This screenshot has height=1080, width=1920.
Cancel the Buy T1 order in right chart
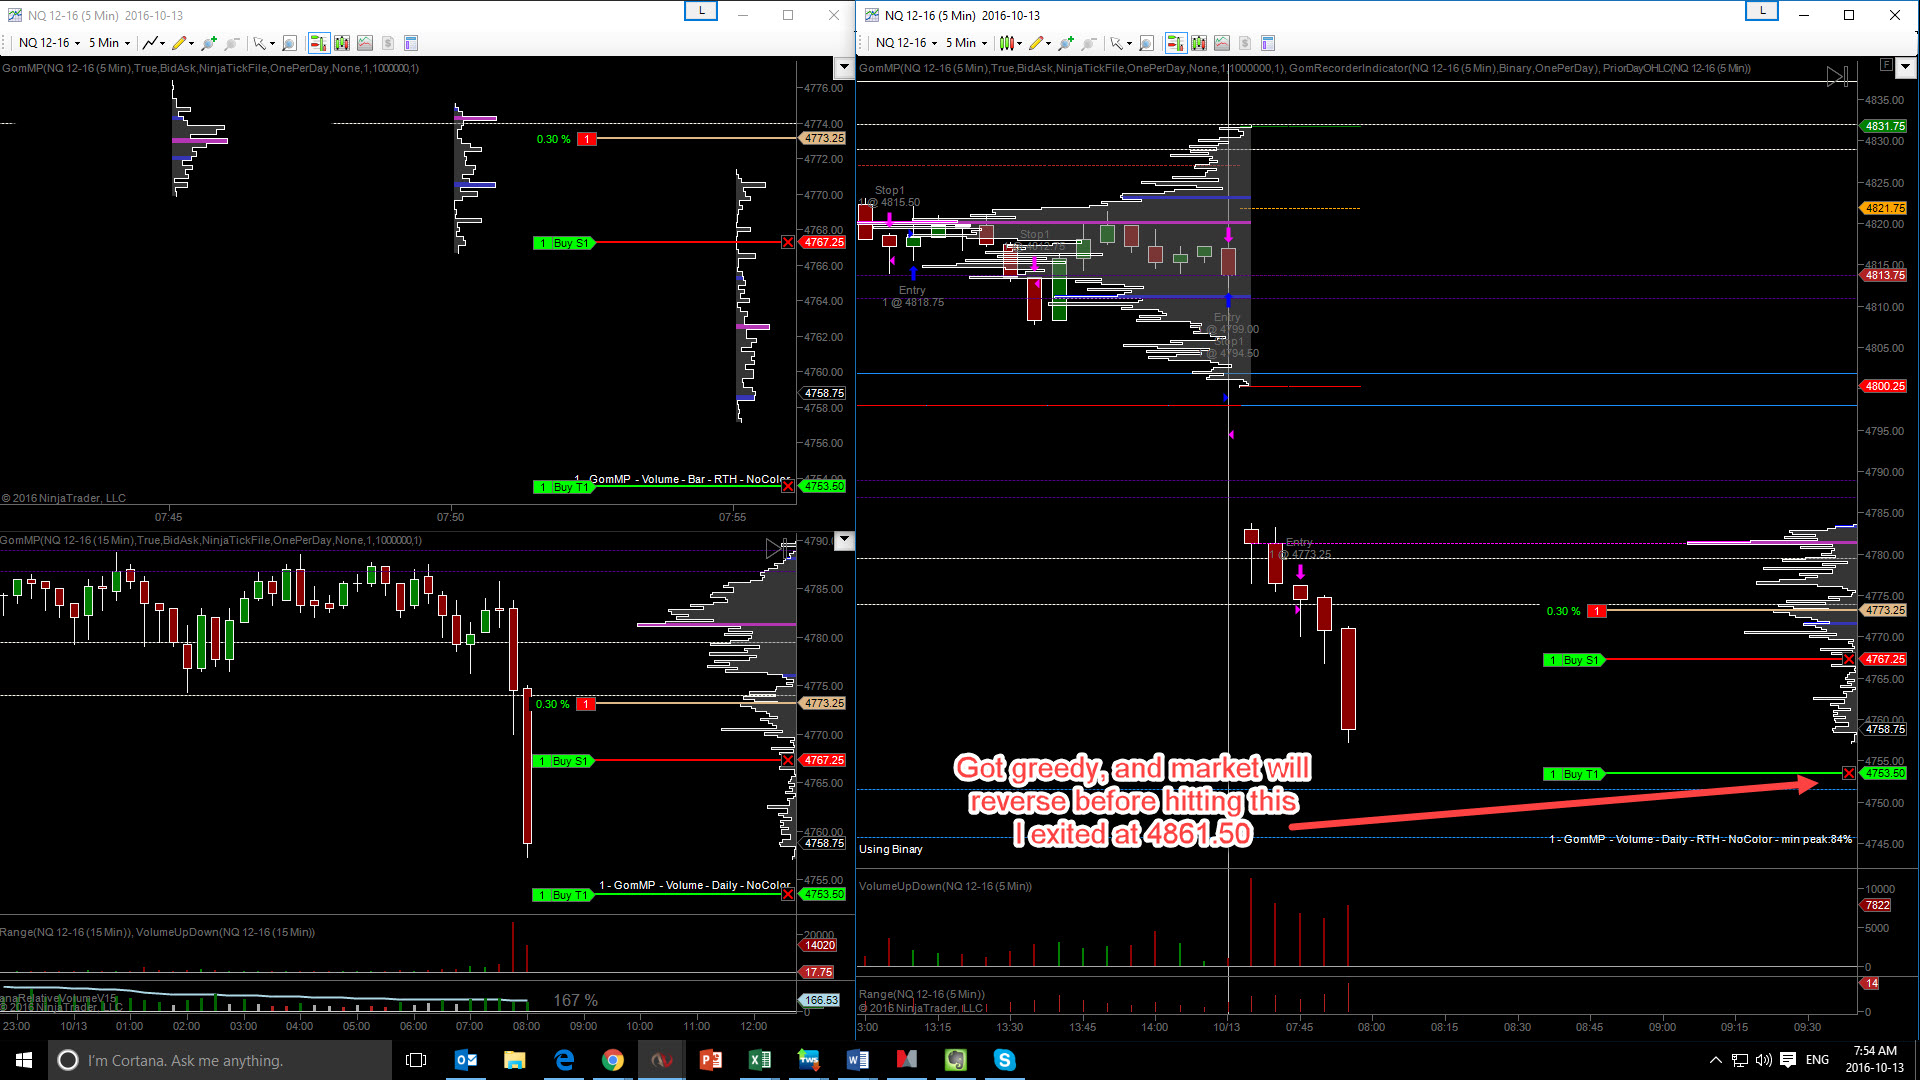click(1848, 774)
